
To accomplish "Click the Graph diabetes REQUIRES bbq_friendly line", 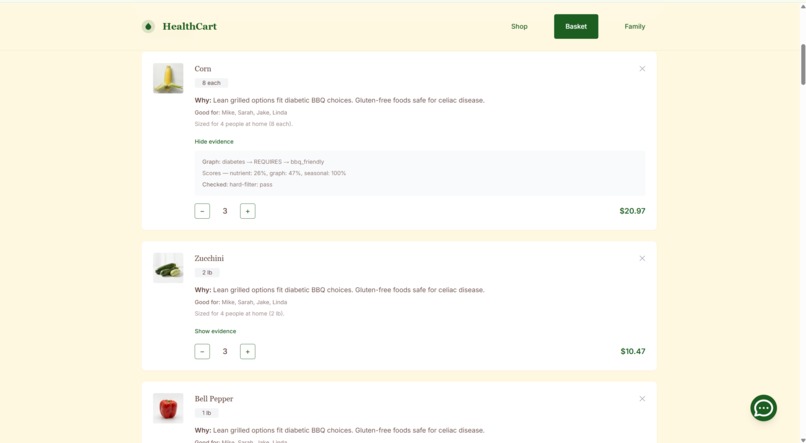I will (x=263, y=162).
